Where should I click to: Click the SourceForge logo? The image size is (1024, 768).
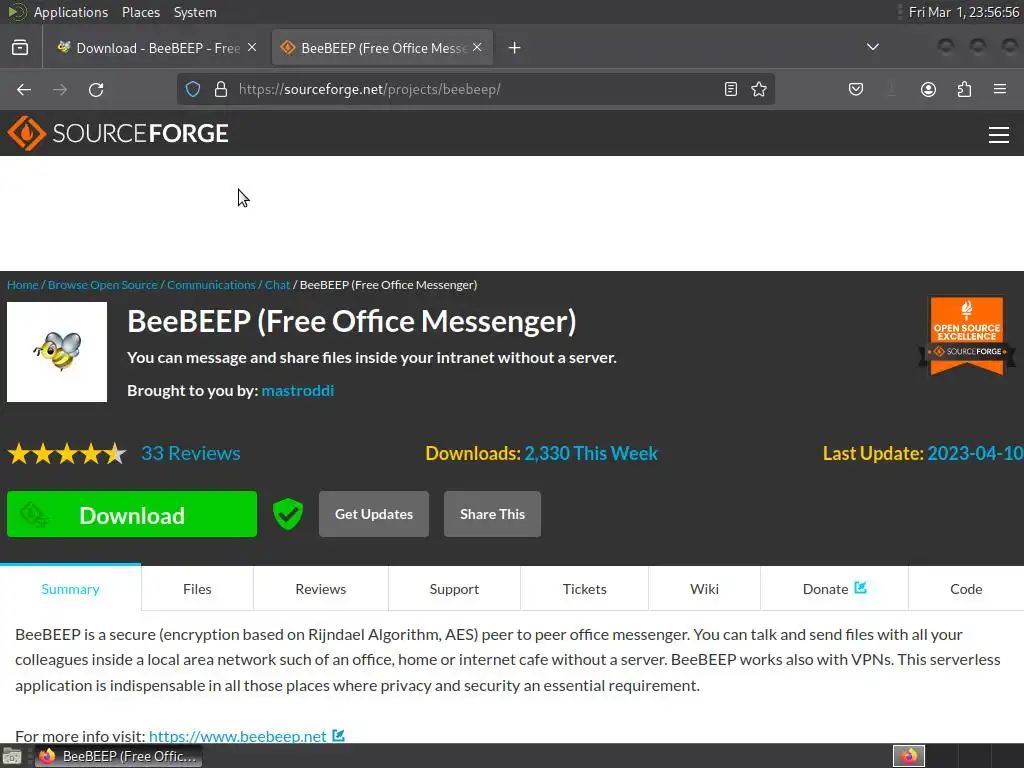coord(118,133)
